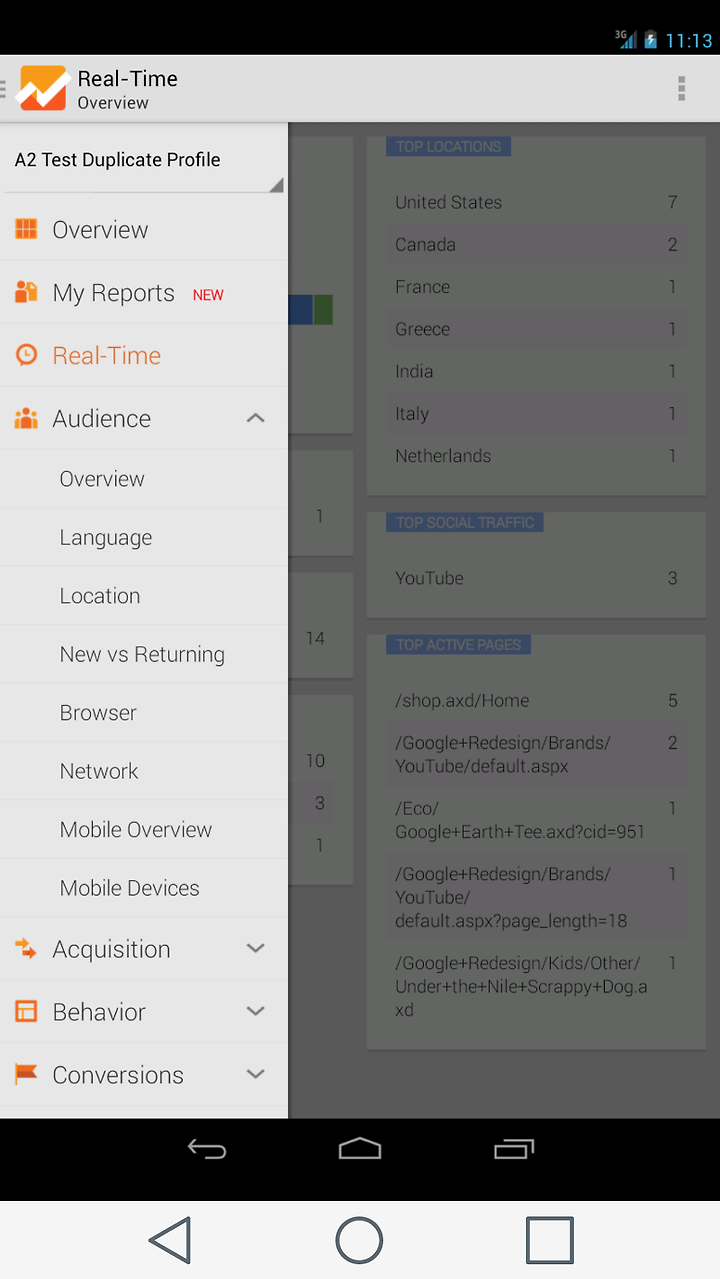
Task: Tap the outer triangle back button
Action: 170,1240
